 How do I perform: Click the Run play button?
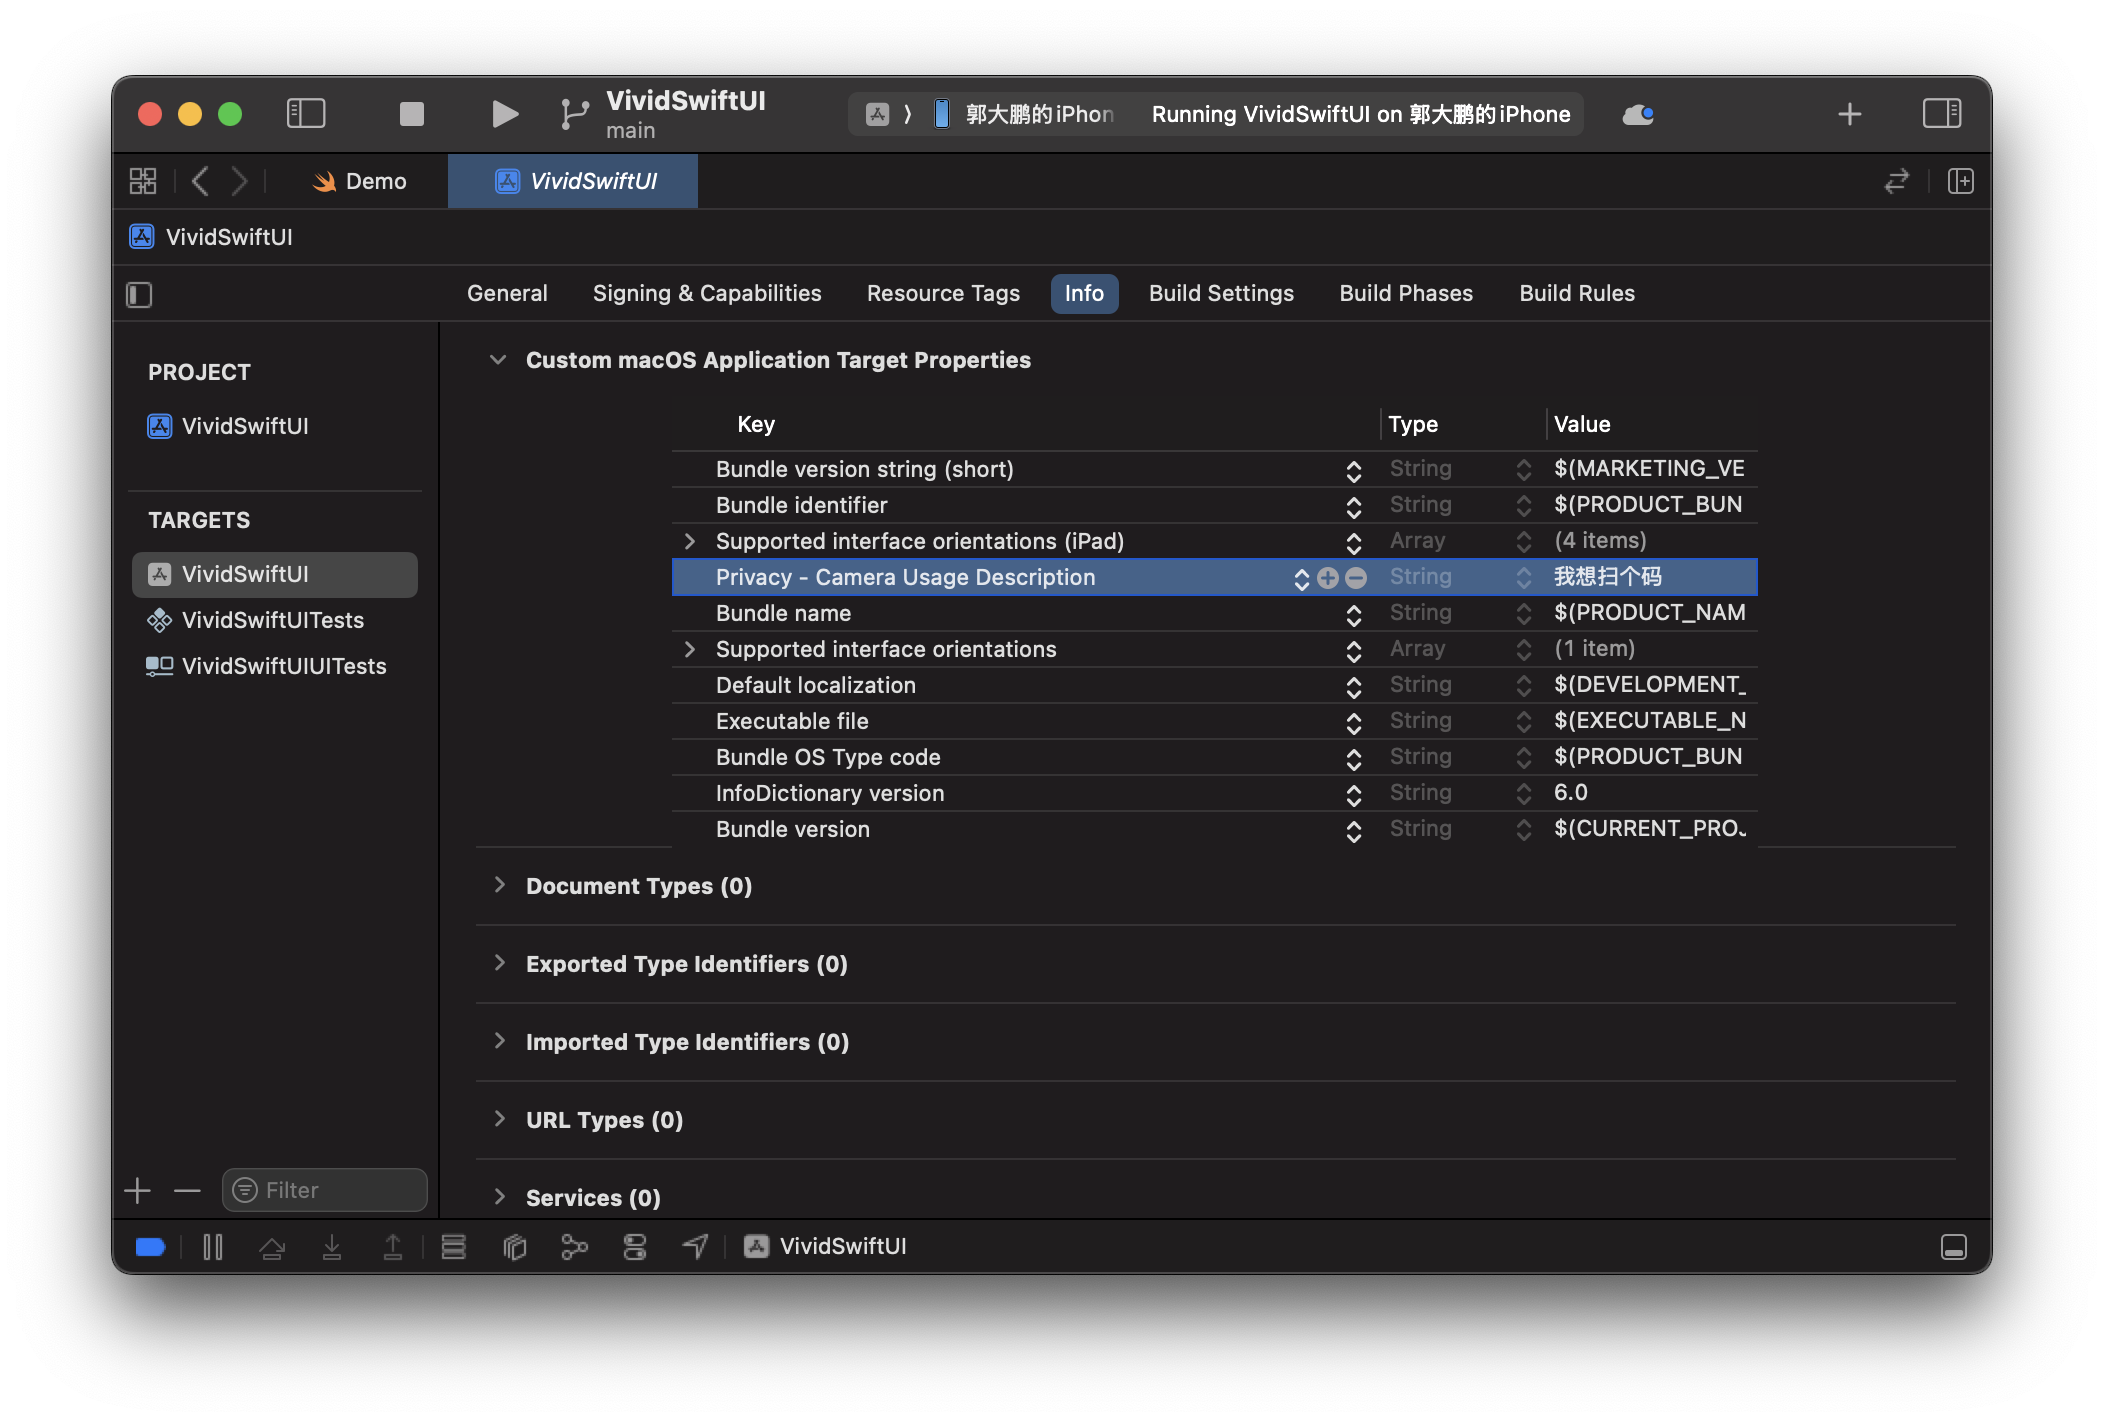pyautogui.click(x=505, y=114)
